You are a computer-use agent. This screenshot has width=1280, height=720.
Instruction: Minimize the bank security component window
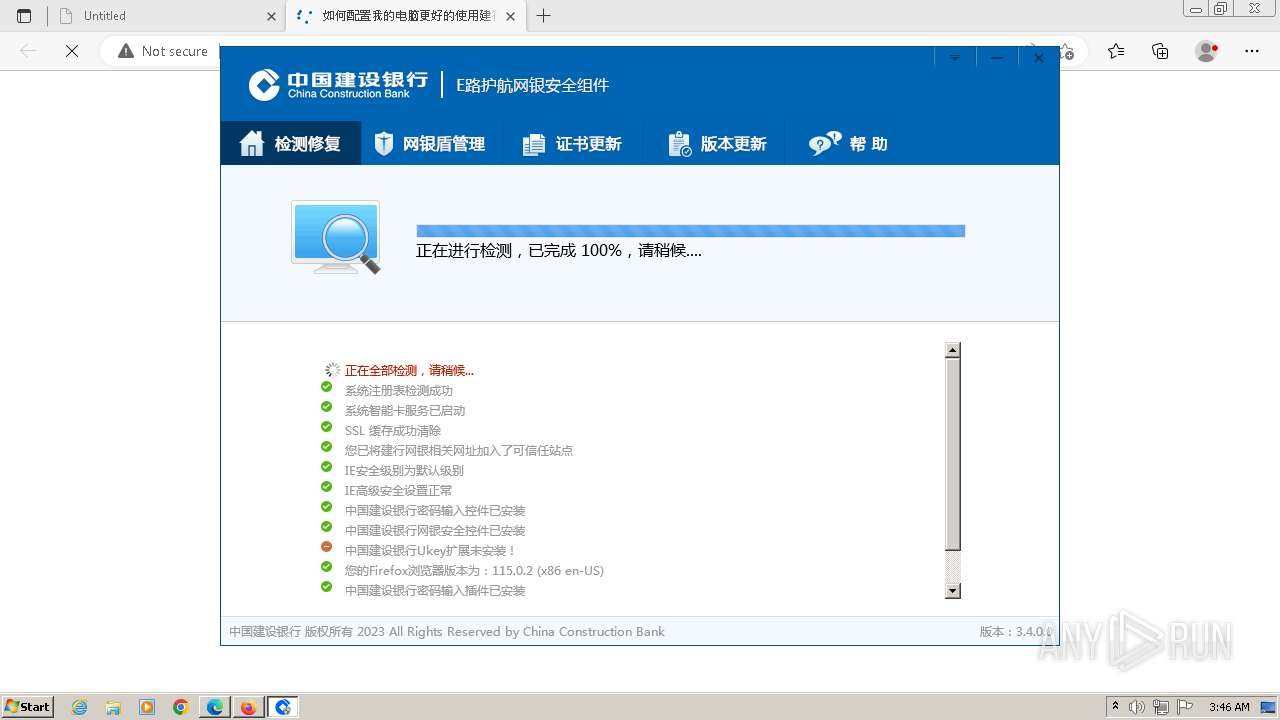997,58
